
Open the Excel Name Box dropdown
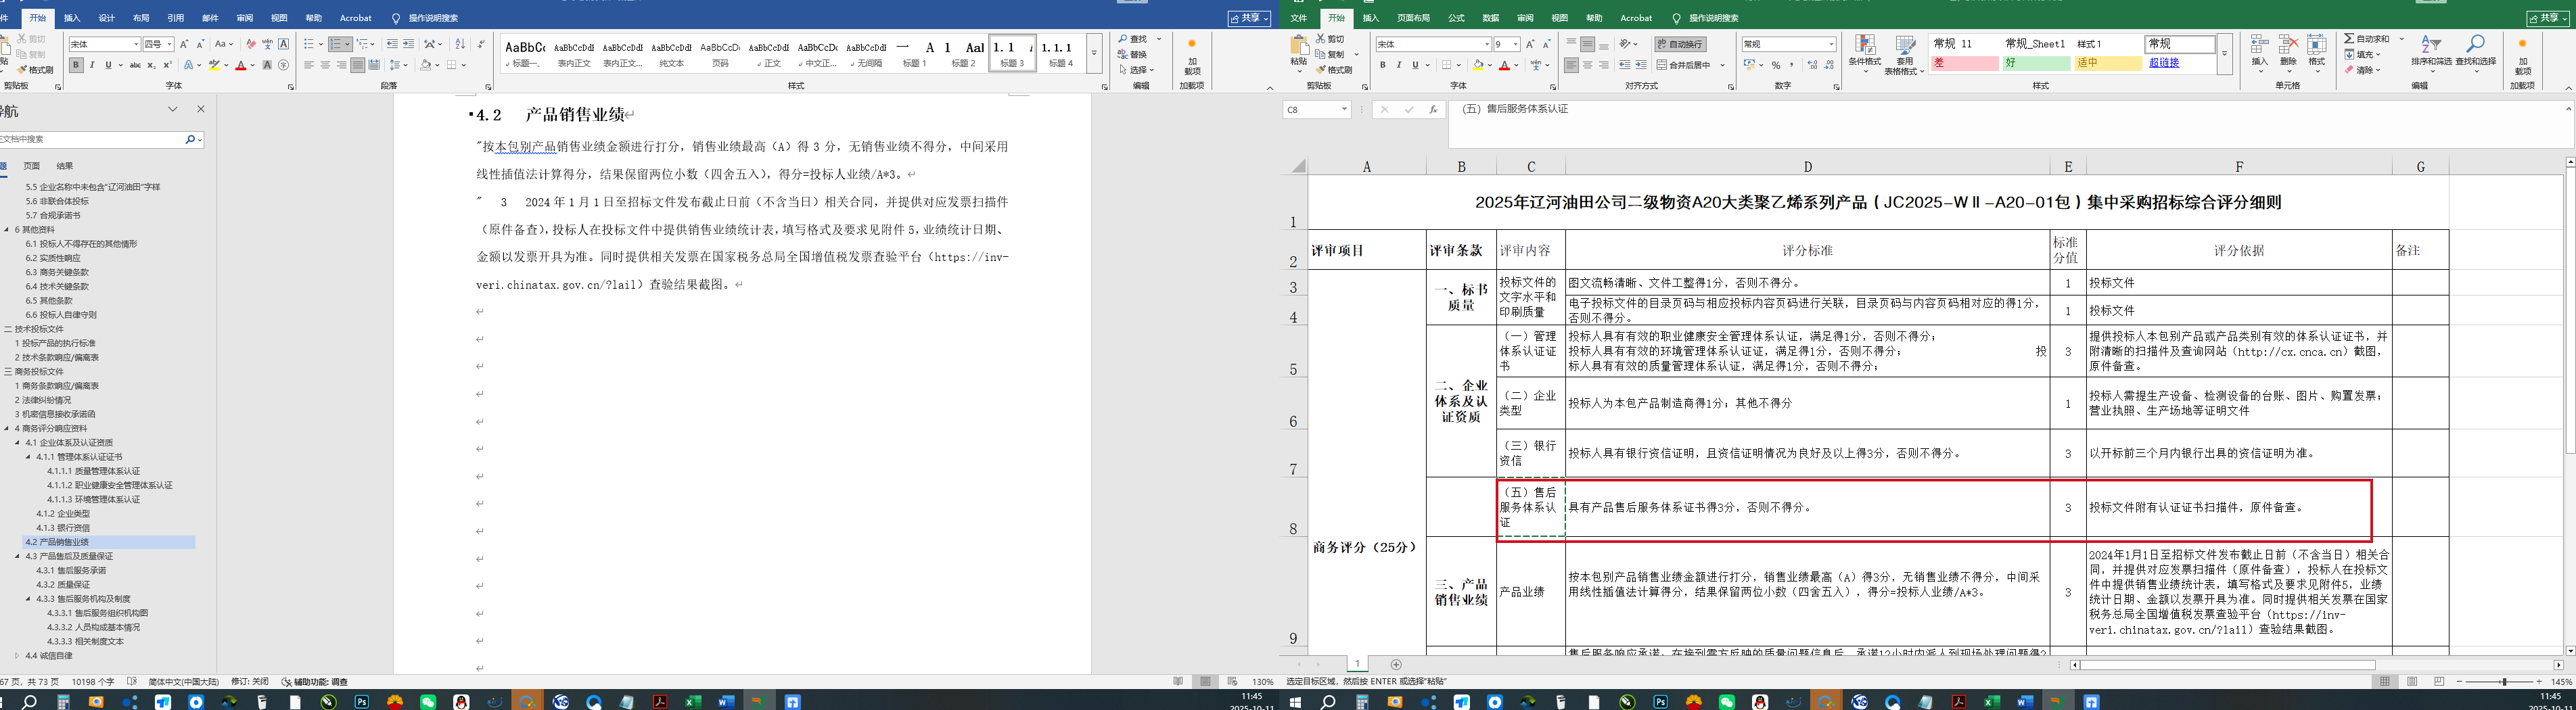[x=1344, y=110]
